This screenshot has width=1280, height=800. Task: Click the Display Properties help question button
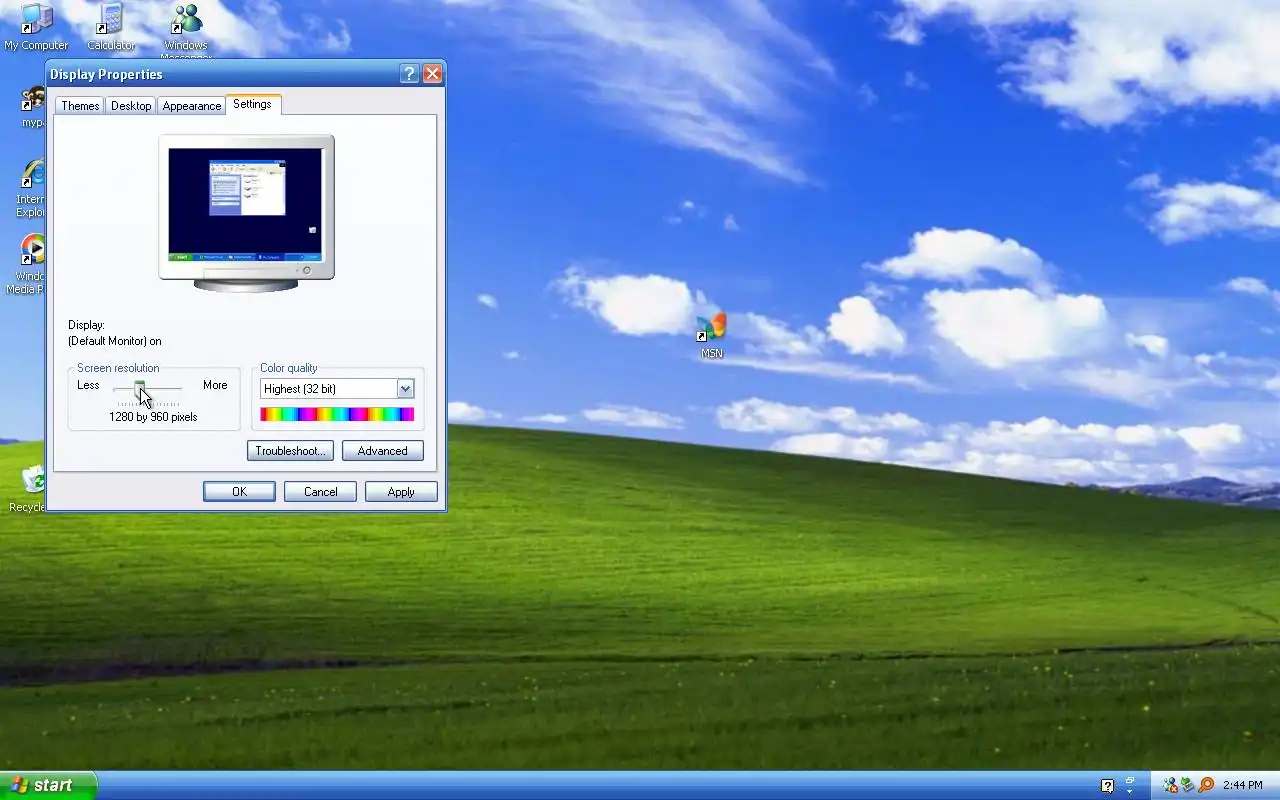point(409,74)
